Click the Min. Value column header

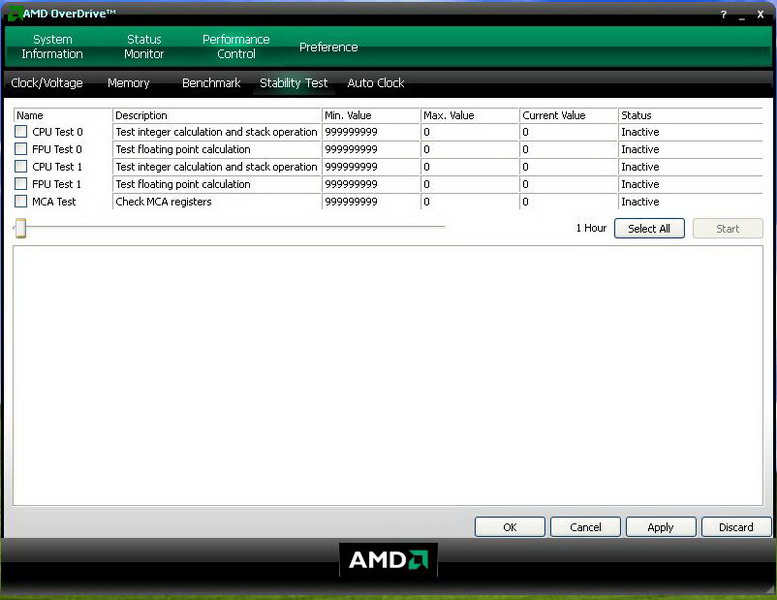[371, 115]
